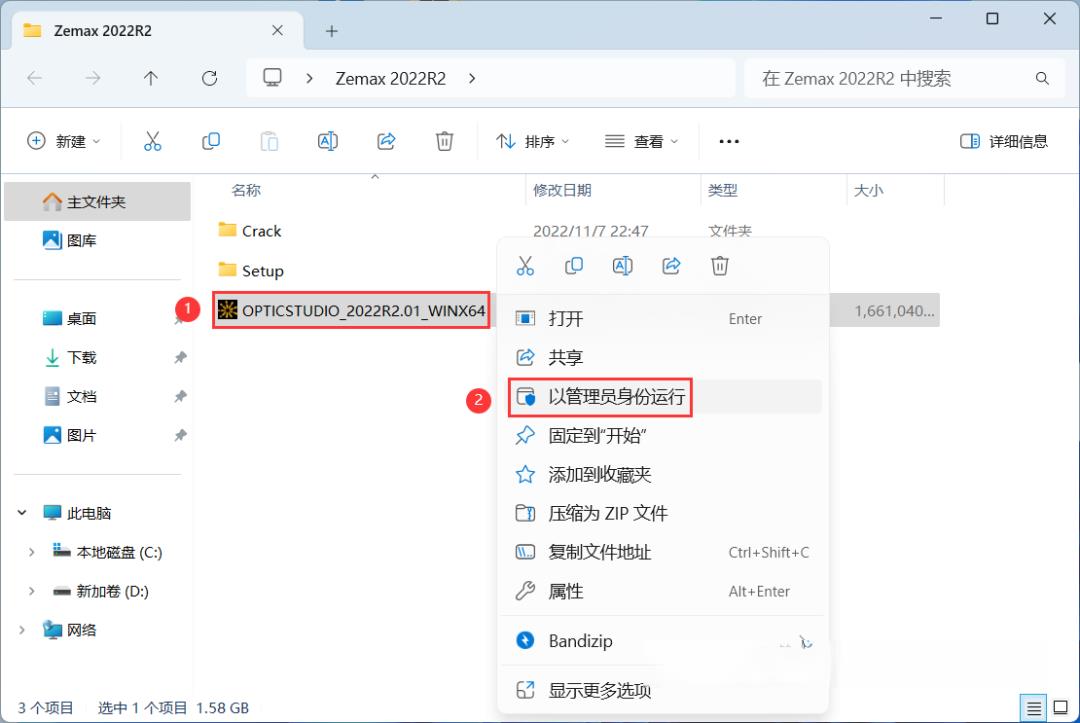Choose 压缩为 ZIP 文件 from the context menu

pos(665,513)
